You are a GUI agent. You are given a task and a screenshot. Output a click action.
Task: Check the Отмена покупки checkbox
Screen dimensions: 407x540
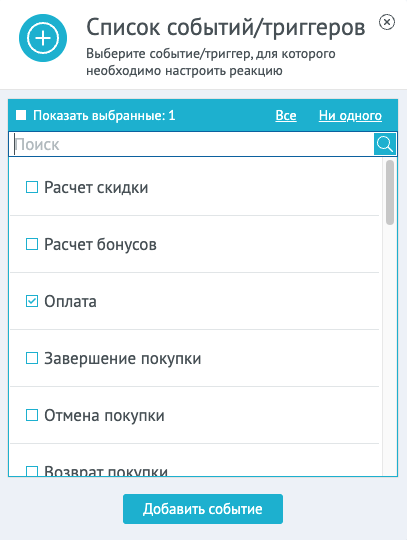[32, 415]
